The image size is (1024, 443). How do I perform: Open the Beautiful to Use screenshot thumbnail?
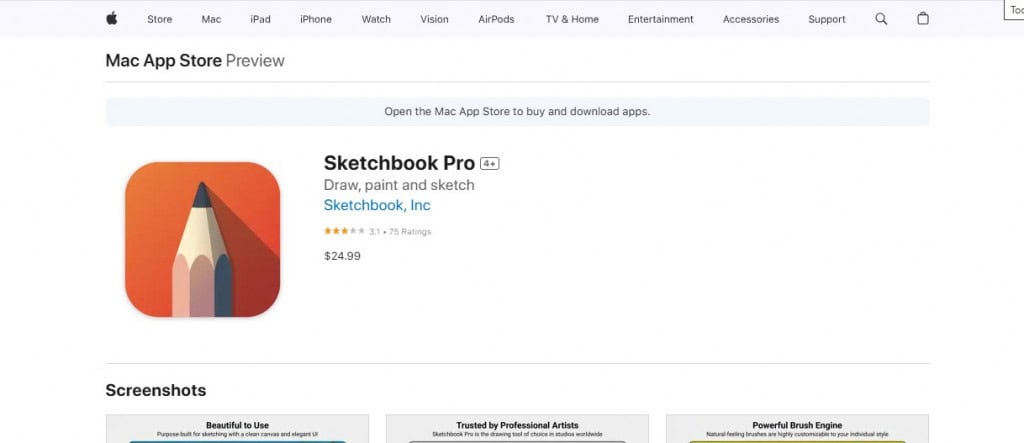point(237,429)
